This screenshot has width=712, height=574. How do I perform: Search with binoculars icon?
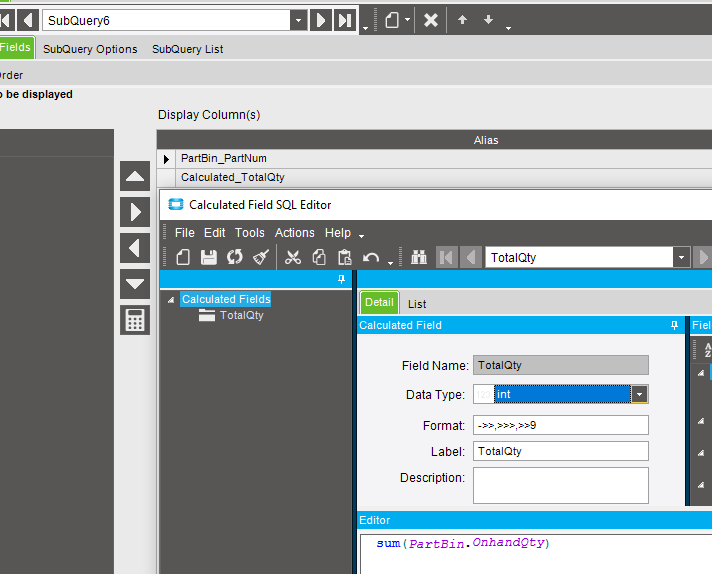pos(419,257)
